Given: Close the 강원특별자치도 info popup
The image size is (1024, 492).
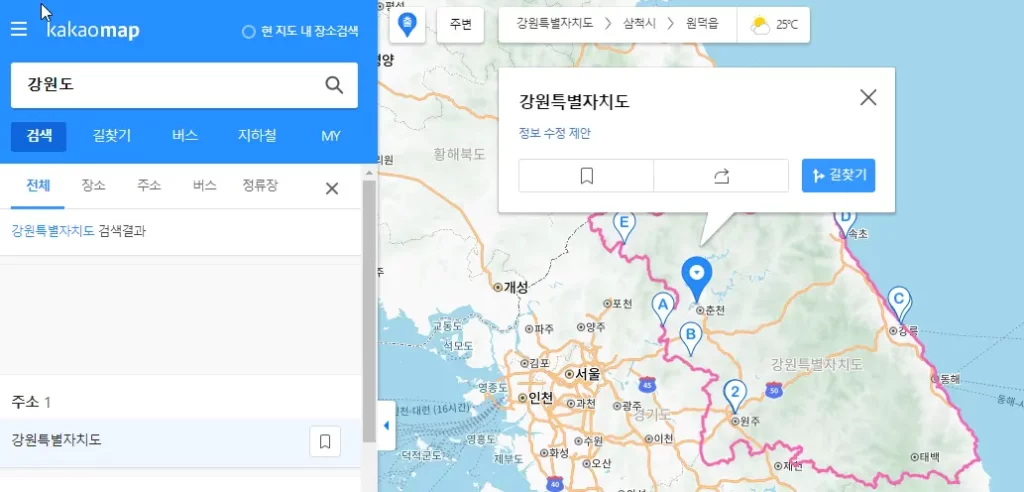Looking at the screenshot, I should [x=868, y=97].
